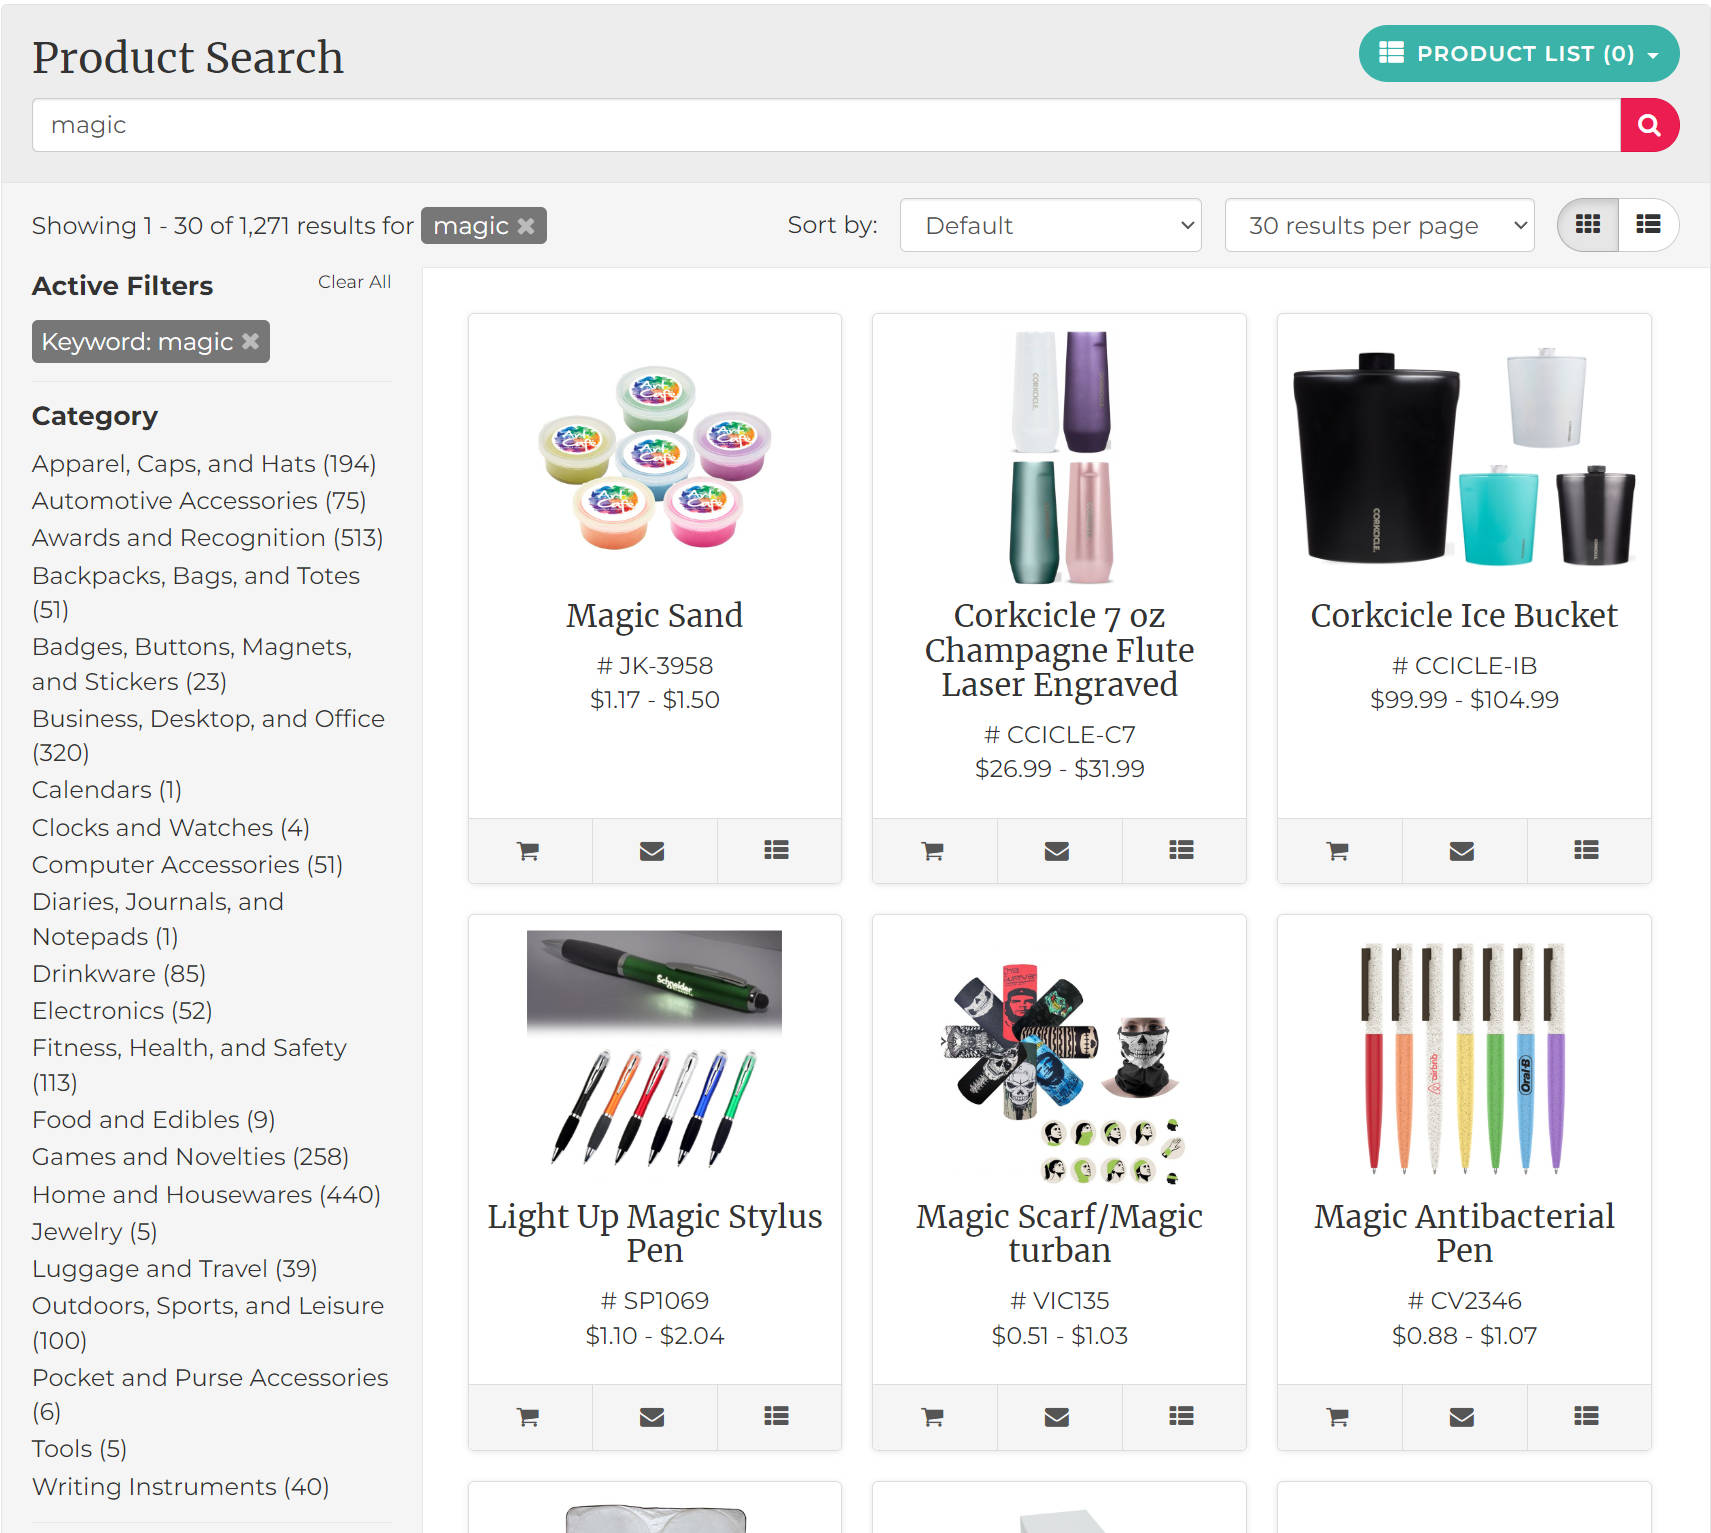The height and width of the screenshot is (1533, 1711).
Task: Email about Magic Scarf/Magic turban
Action: pos(1058,1417)
